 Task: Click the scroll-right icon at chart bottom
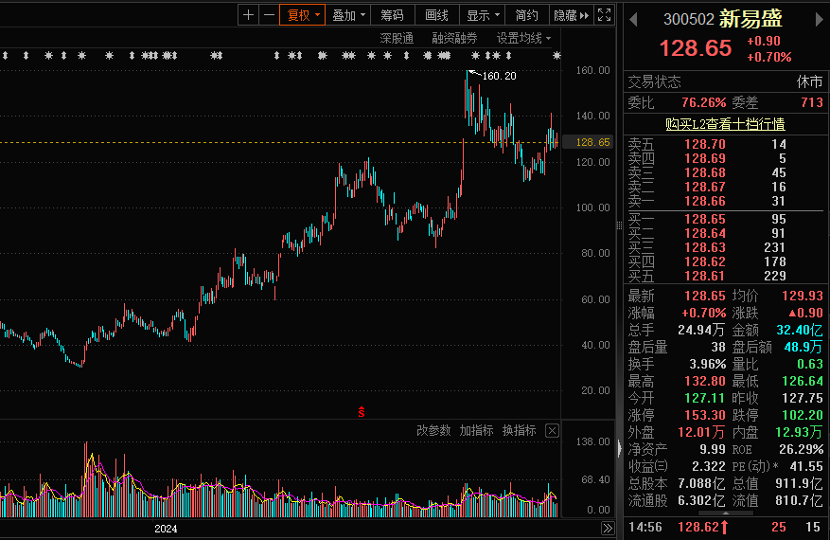pyautogui.click(x=607, y=528)
